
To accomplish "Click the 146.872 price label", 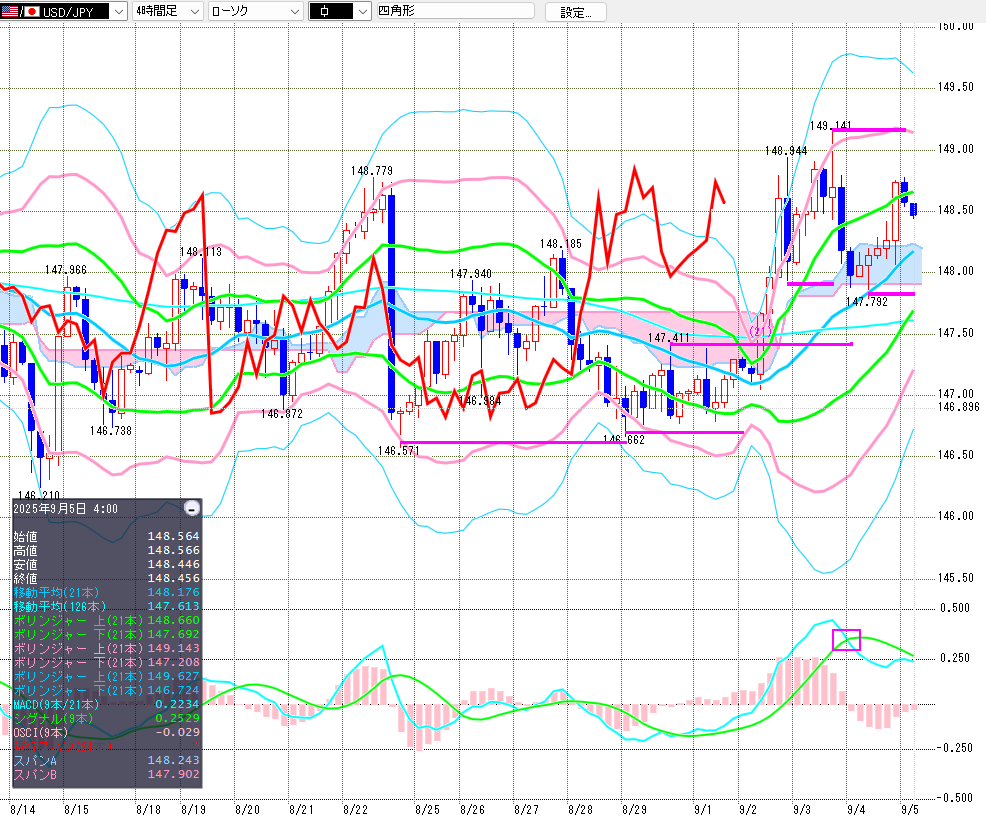I will (x=282, y=414).
